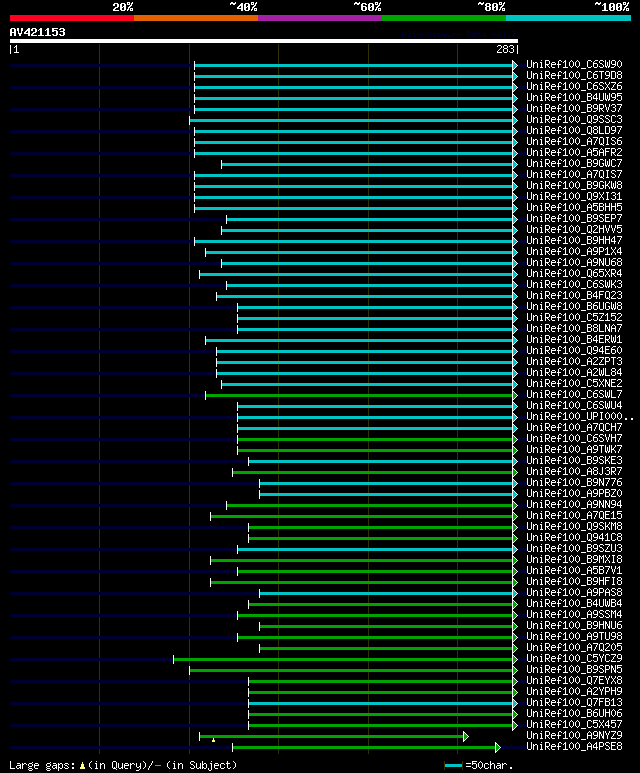The width and height of the screenshot is (640, 773).
Task: Click the AV421153 query name
Action: 37,33
